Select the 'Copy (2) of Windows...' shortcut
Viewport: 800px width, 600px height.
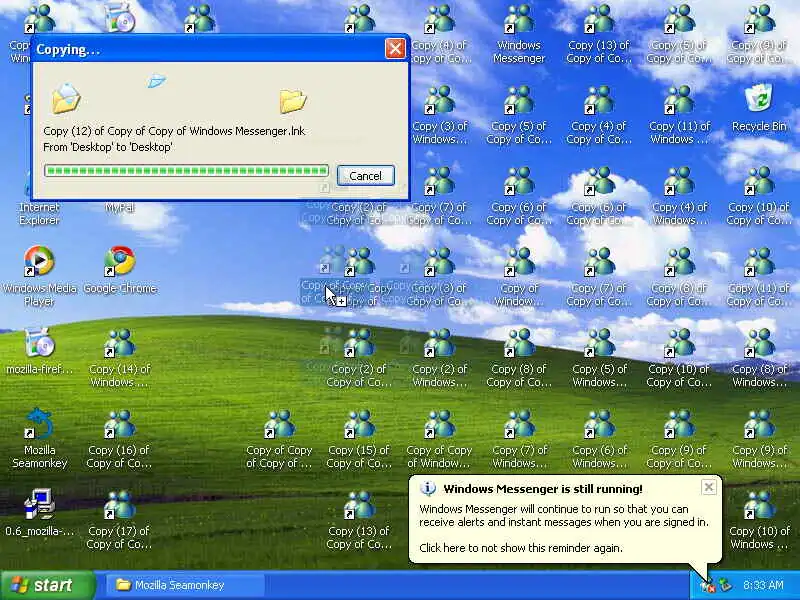click(x=439, y=358)
